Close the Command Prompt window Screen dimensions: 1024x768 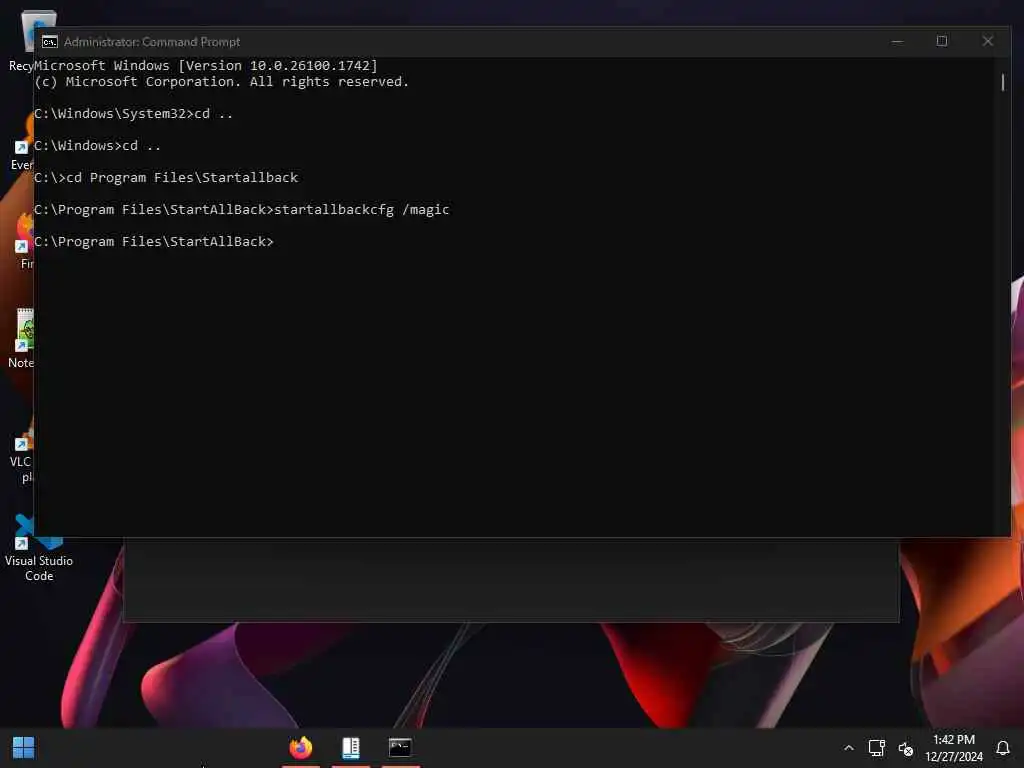[x=987, y=41]
